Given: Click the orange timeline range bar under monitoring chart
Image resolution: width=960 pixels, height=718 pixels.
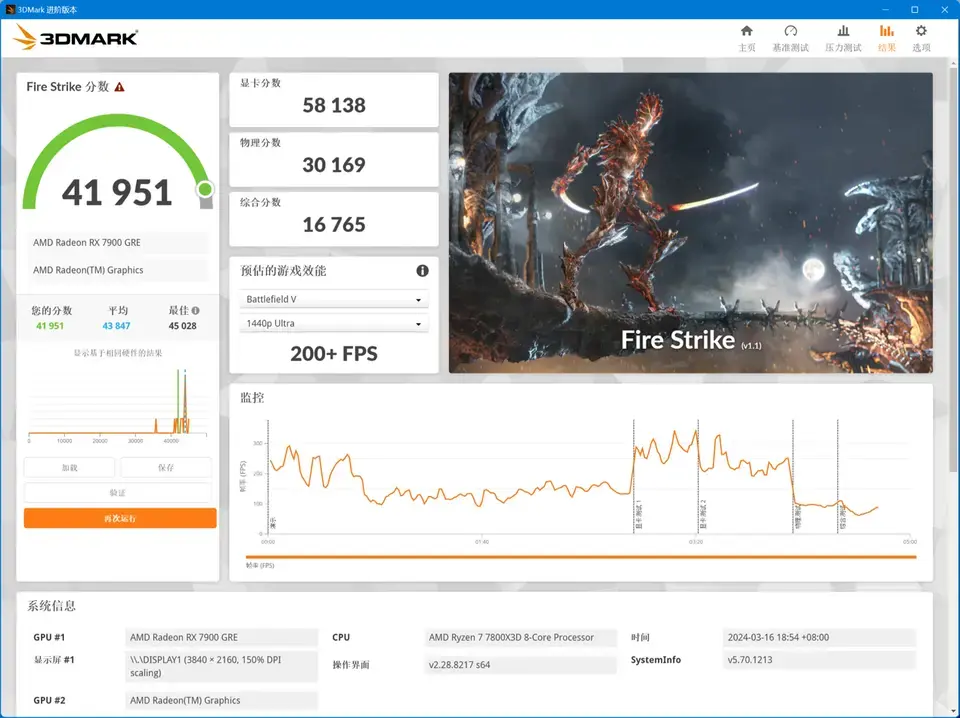Looking at the screenshot, I should pos(581,557).
